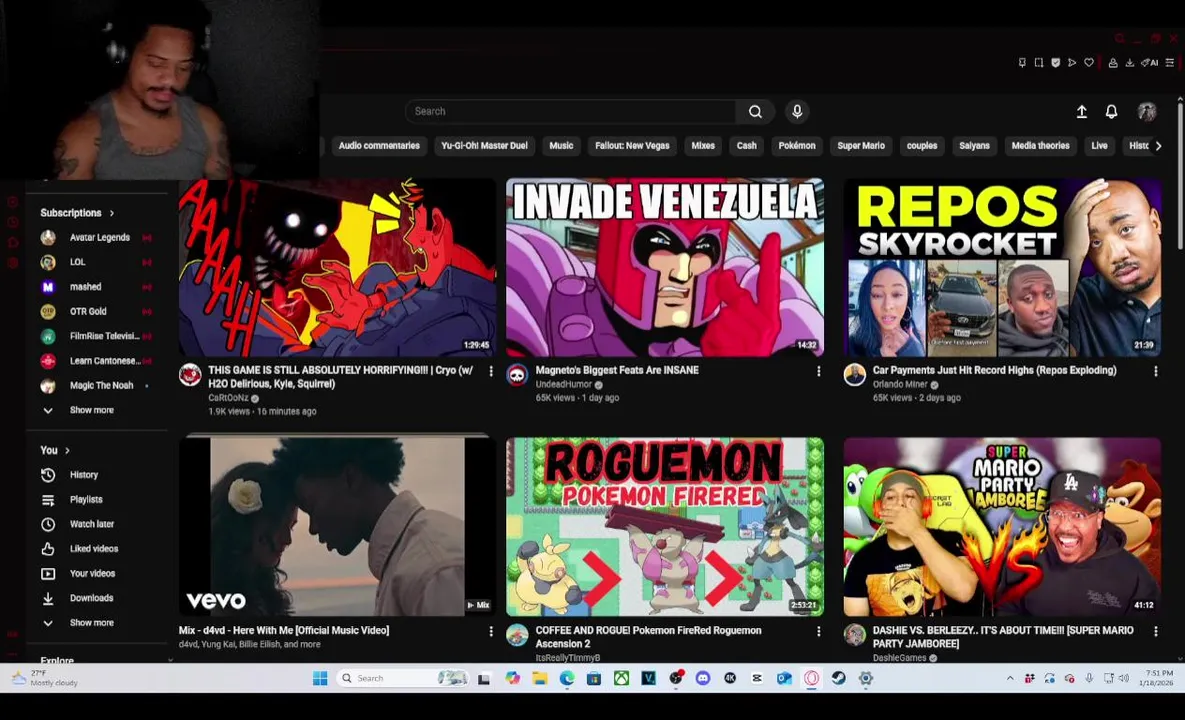
Task: Open the Subscriptions section chevron
Action: tap(112, 214)
